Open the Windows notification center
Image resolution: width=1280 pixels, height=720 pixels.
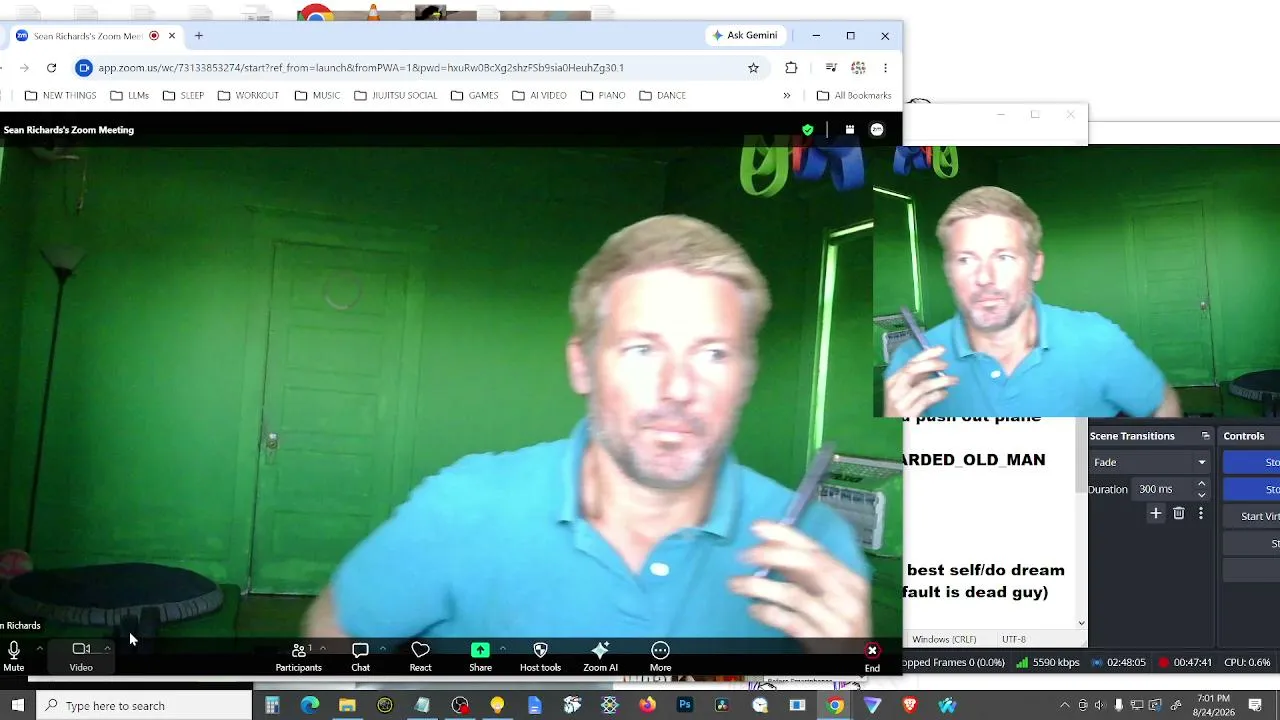1256,706
